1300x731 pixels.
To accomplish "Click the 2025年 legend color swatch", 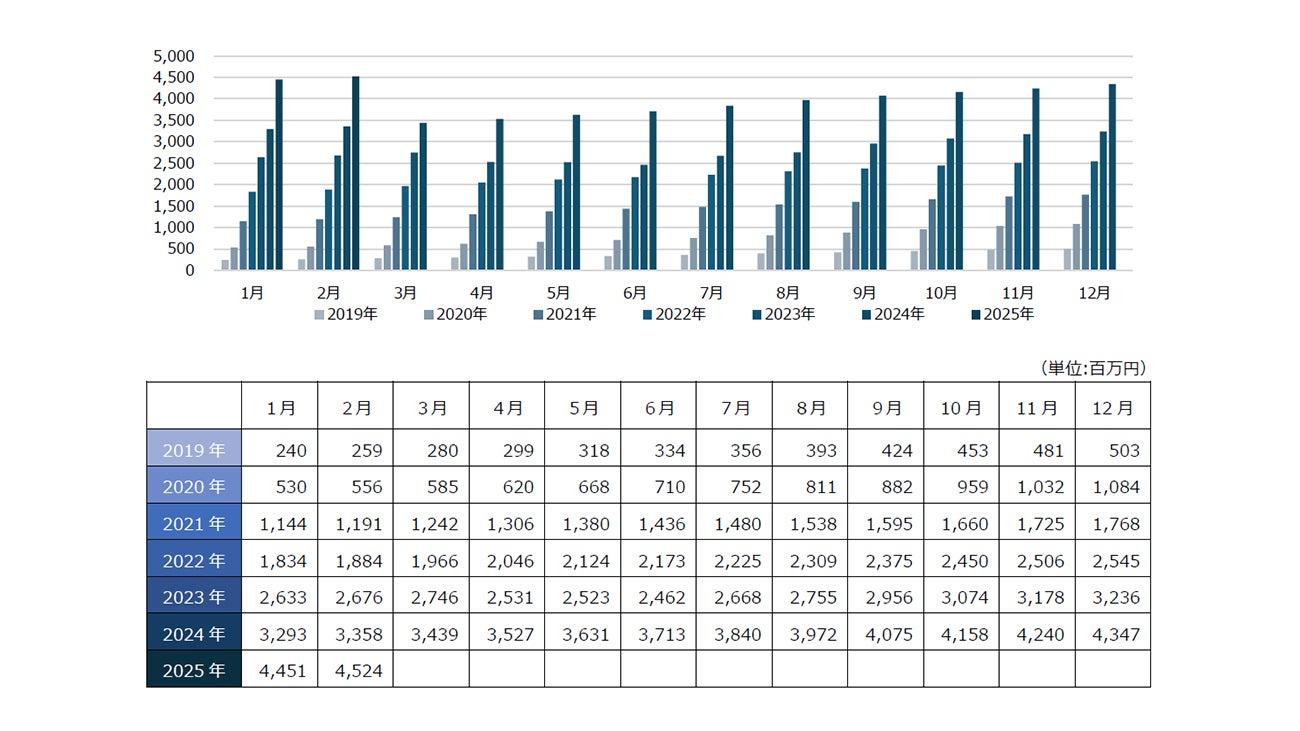I will point(976,315).
